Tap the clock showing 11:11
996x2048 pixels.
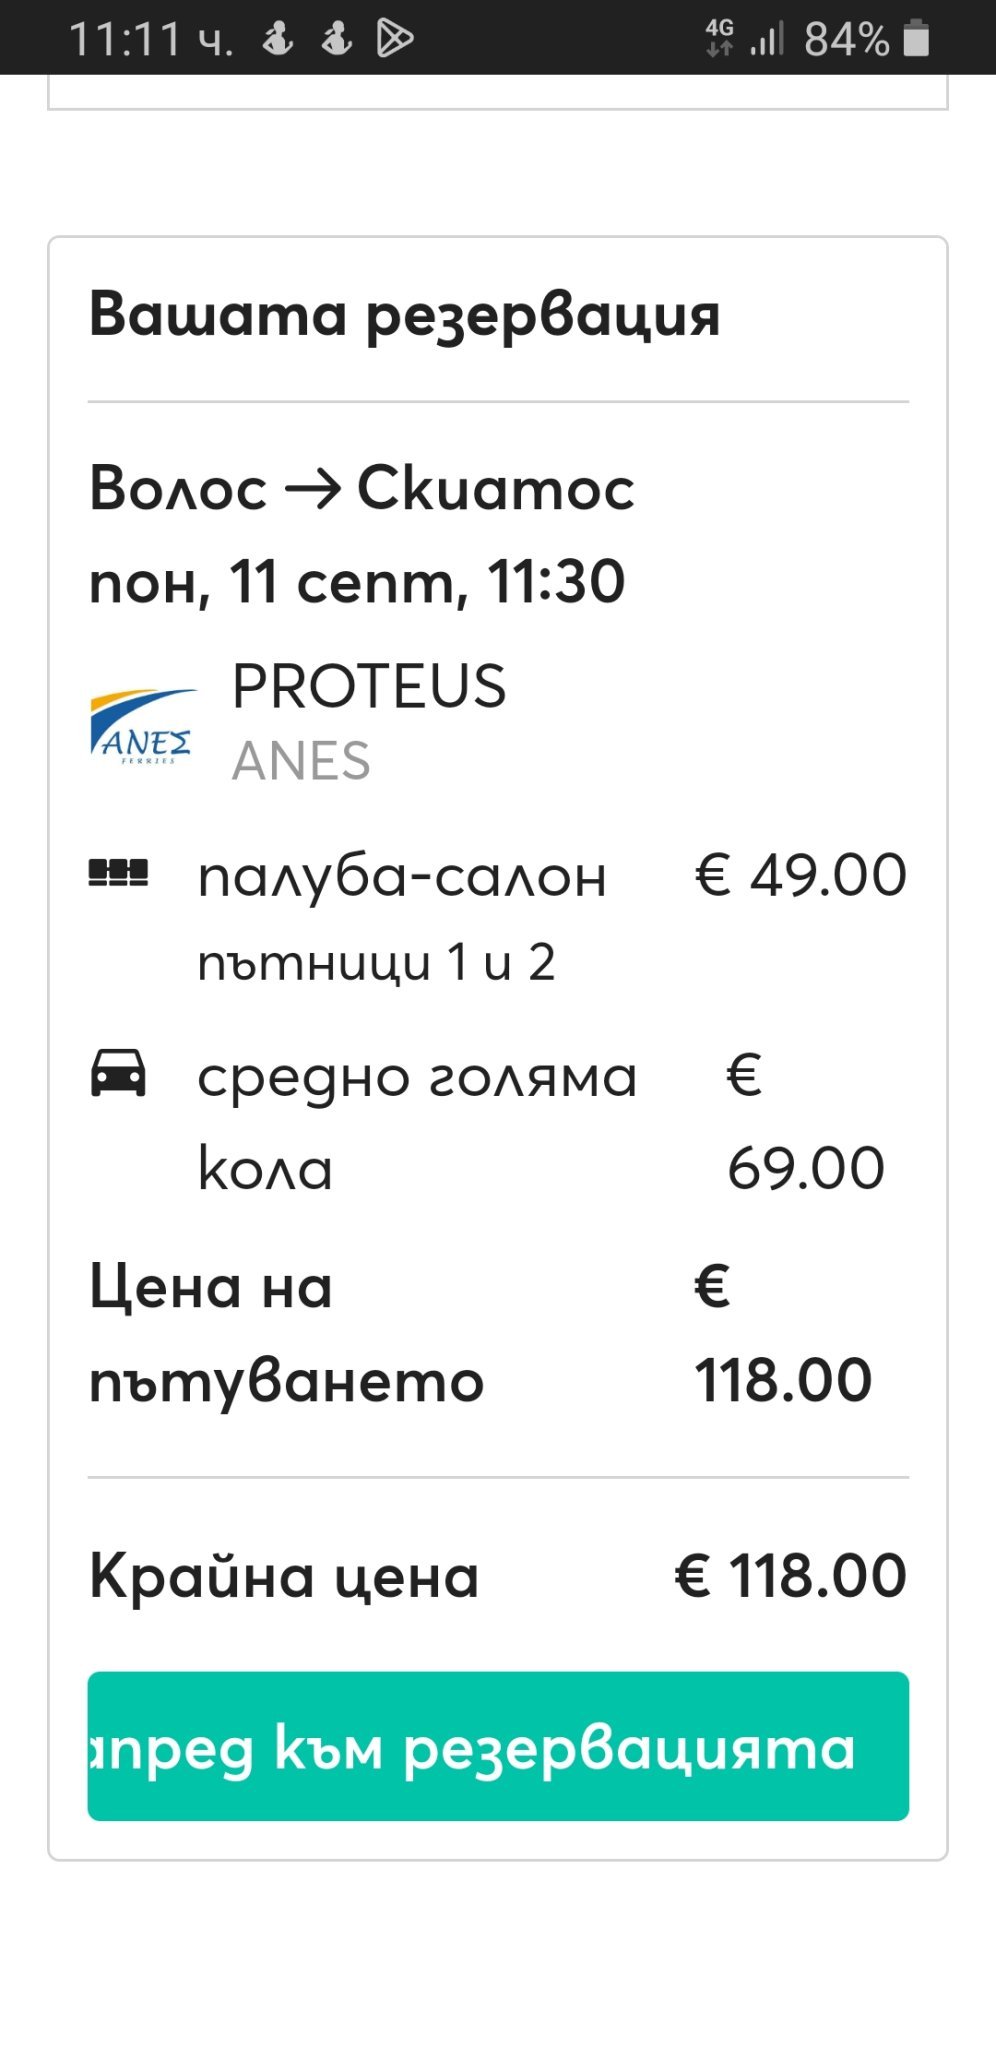(x=125, y=39)
